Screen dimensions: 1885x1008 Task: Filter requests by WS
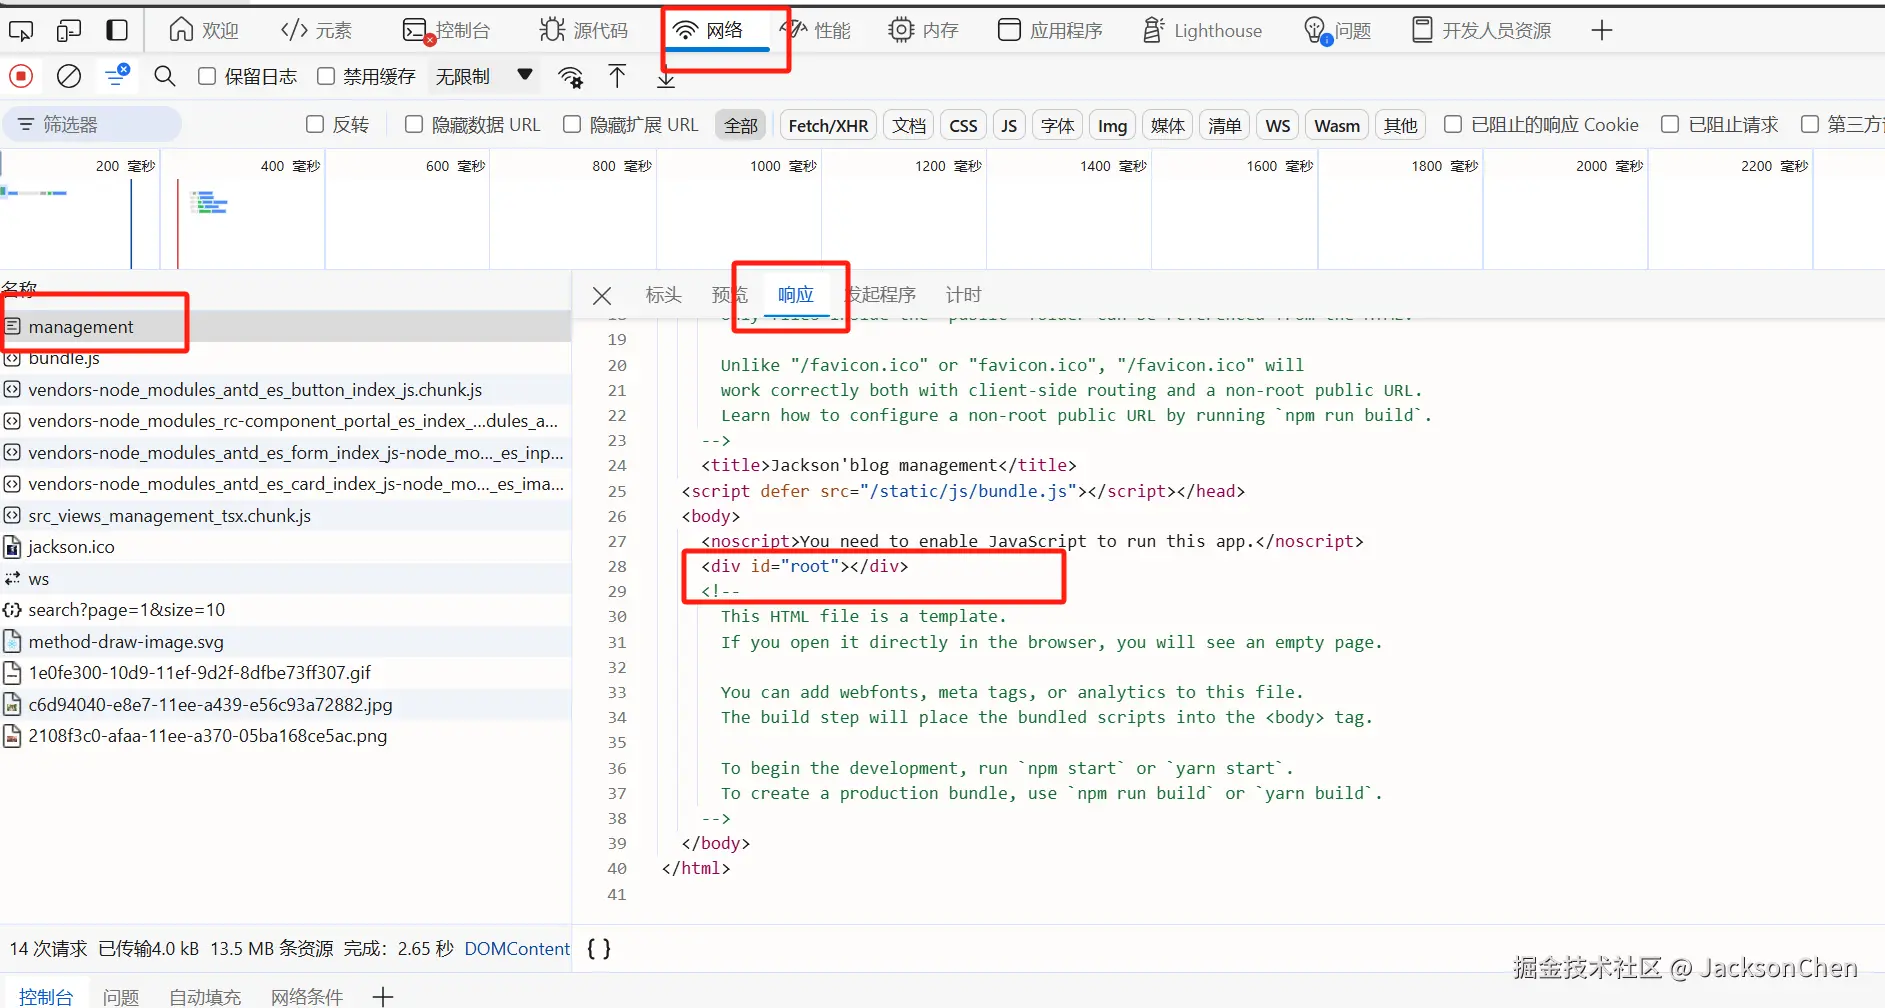click(x=1277, y=125)
